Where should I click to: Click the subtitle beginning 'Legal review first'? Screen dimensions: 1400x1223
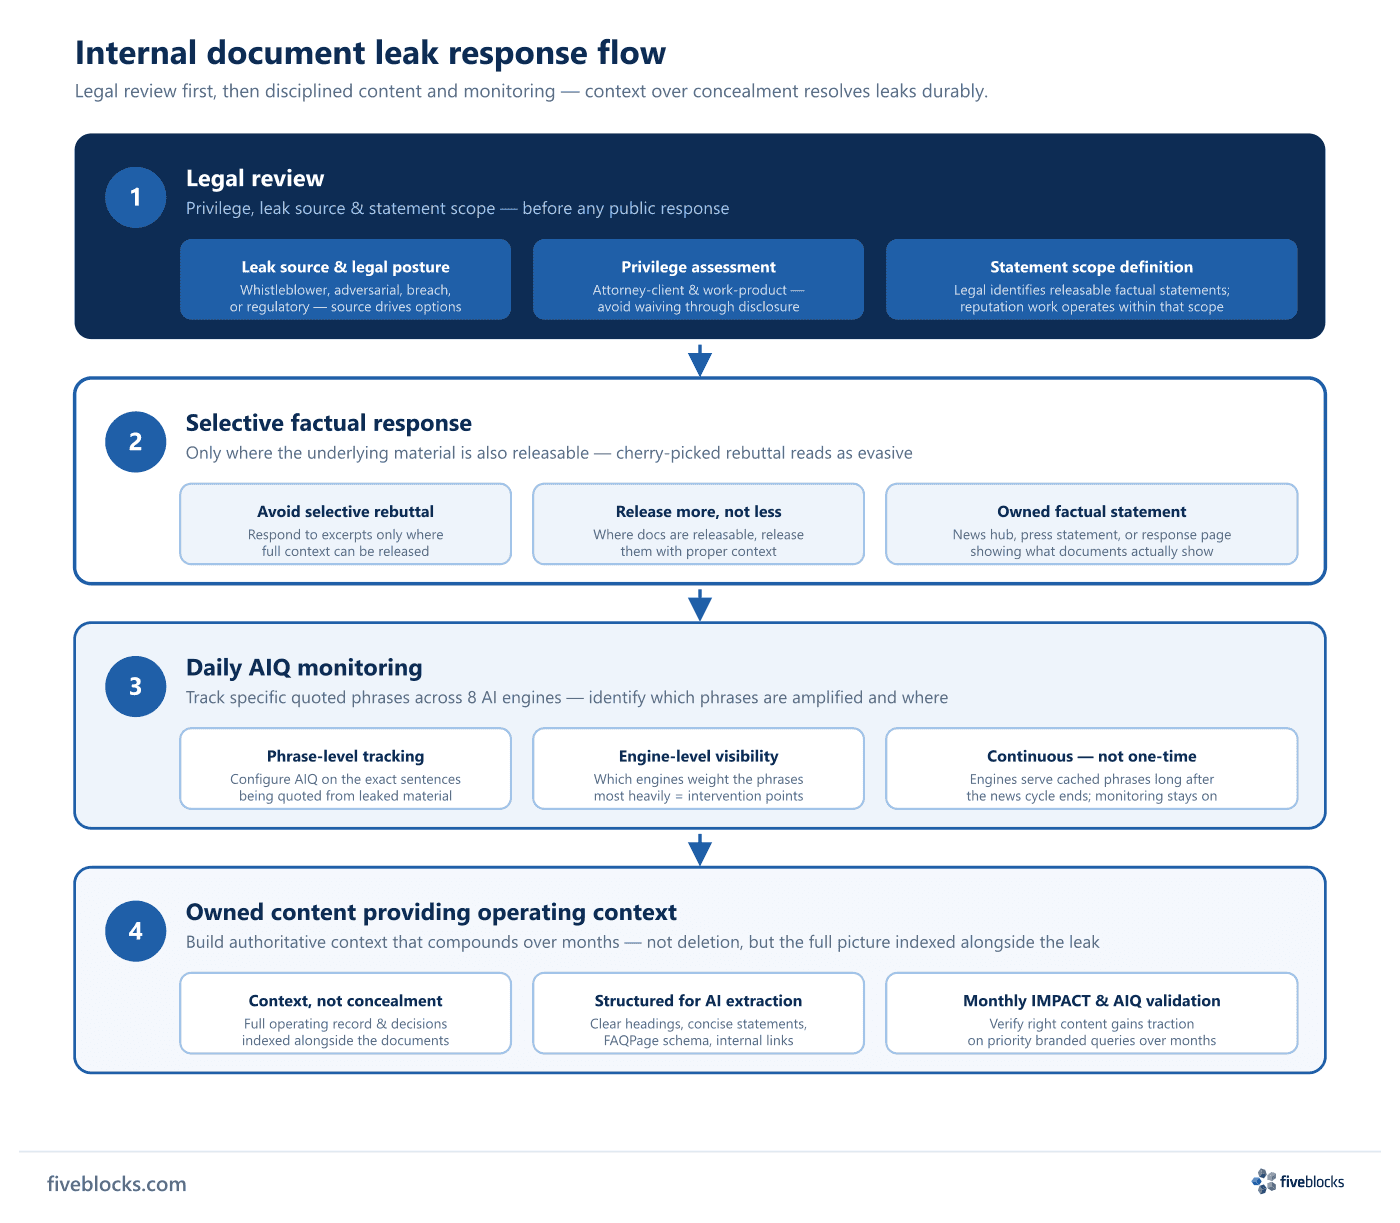pos(531,91)
